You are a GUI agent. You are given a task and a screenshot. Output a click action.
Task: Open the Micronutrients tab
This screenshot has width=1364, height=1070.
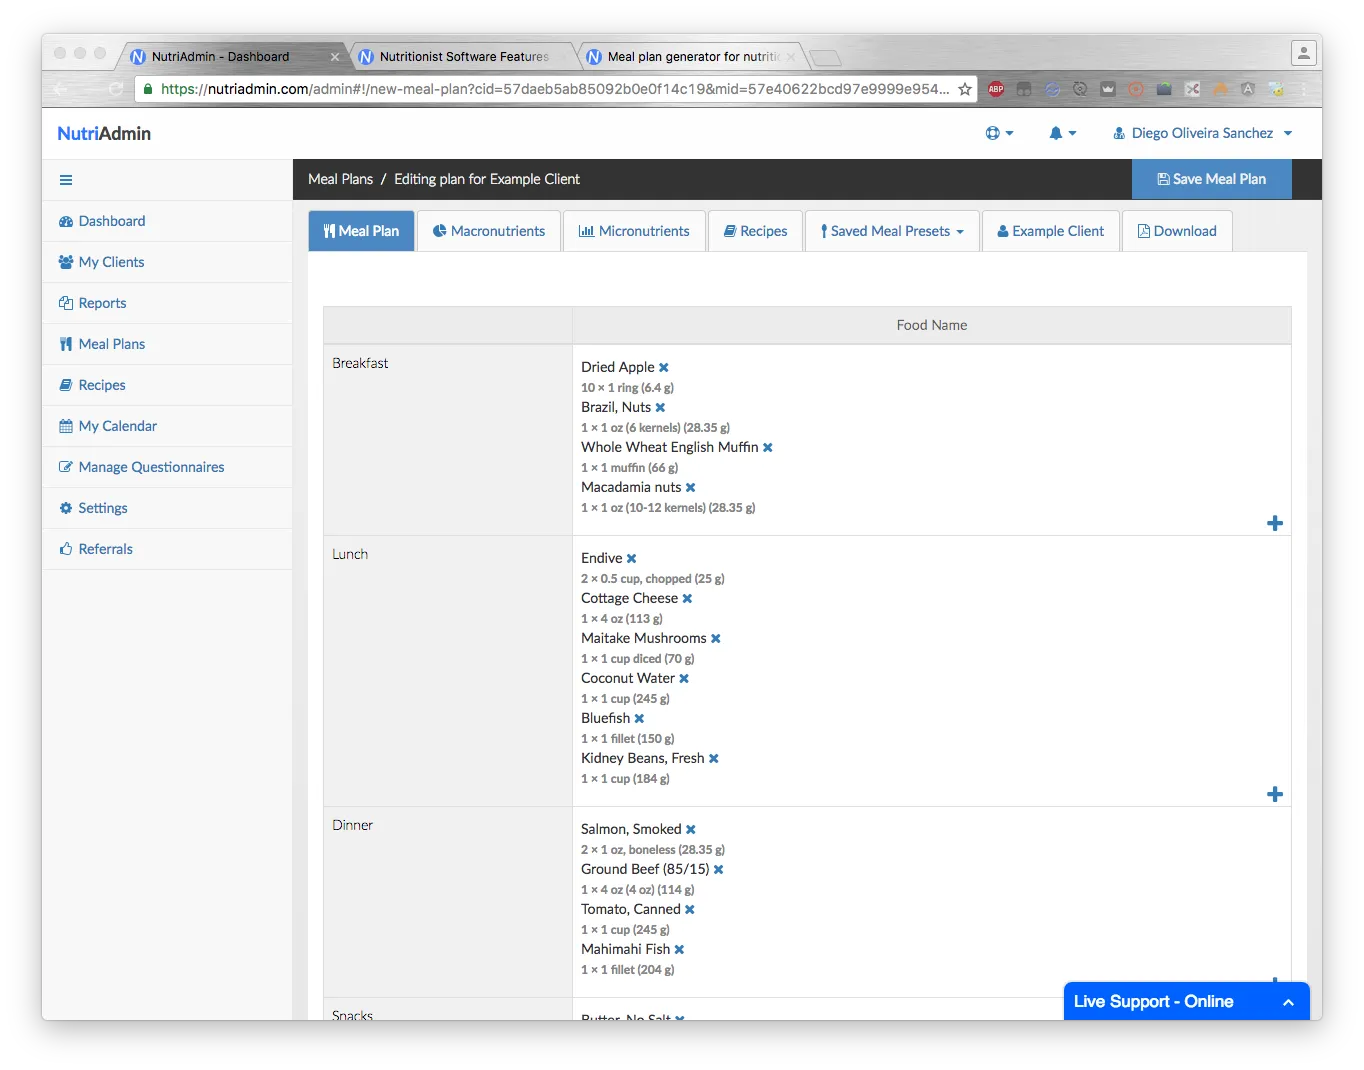pos(634,231)
